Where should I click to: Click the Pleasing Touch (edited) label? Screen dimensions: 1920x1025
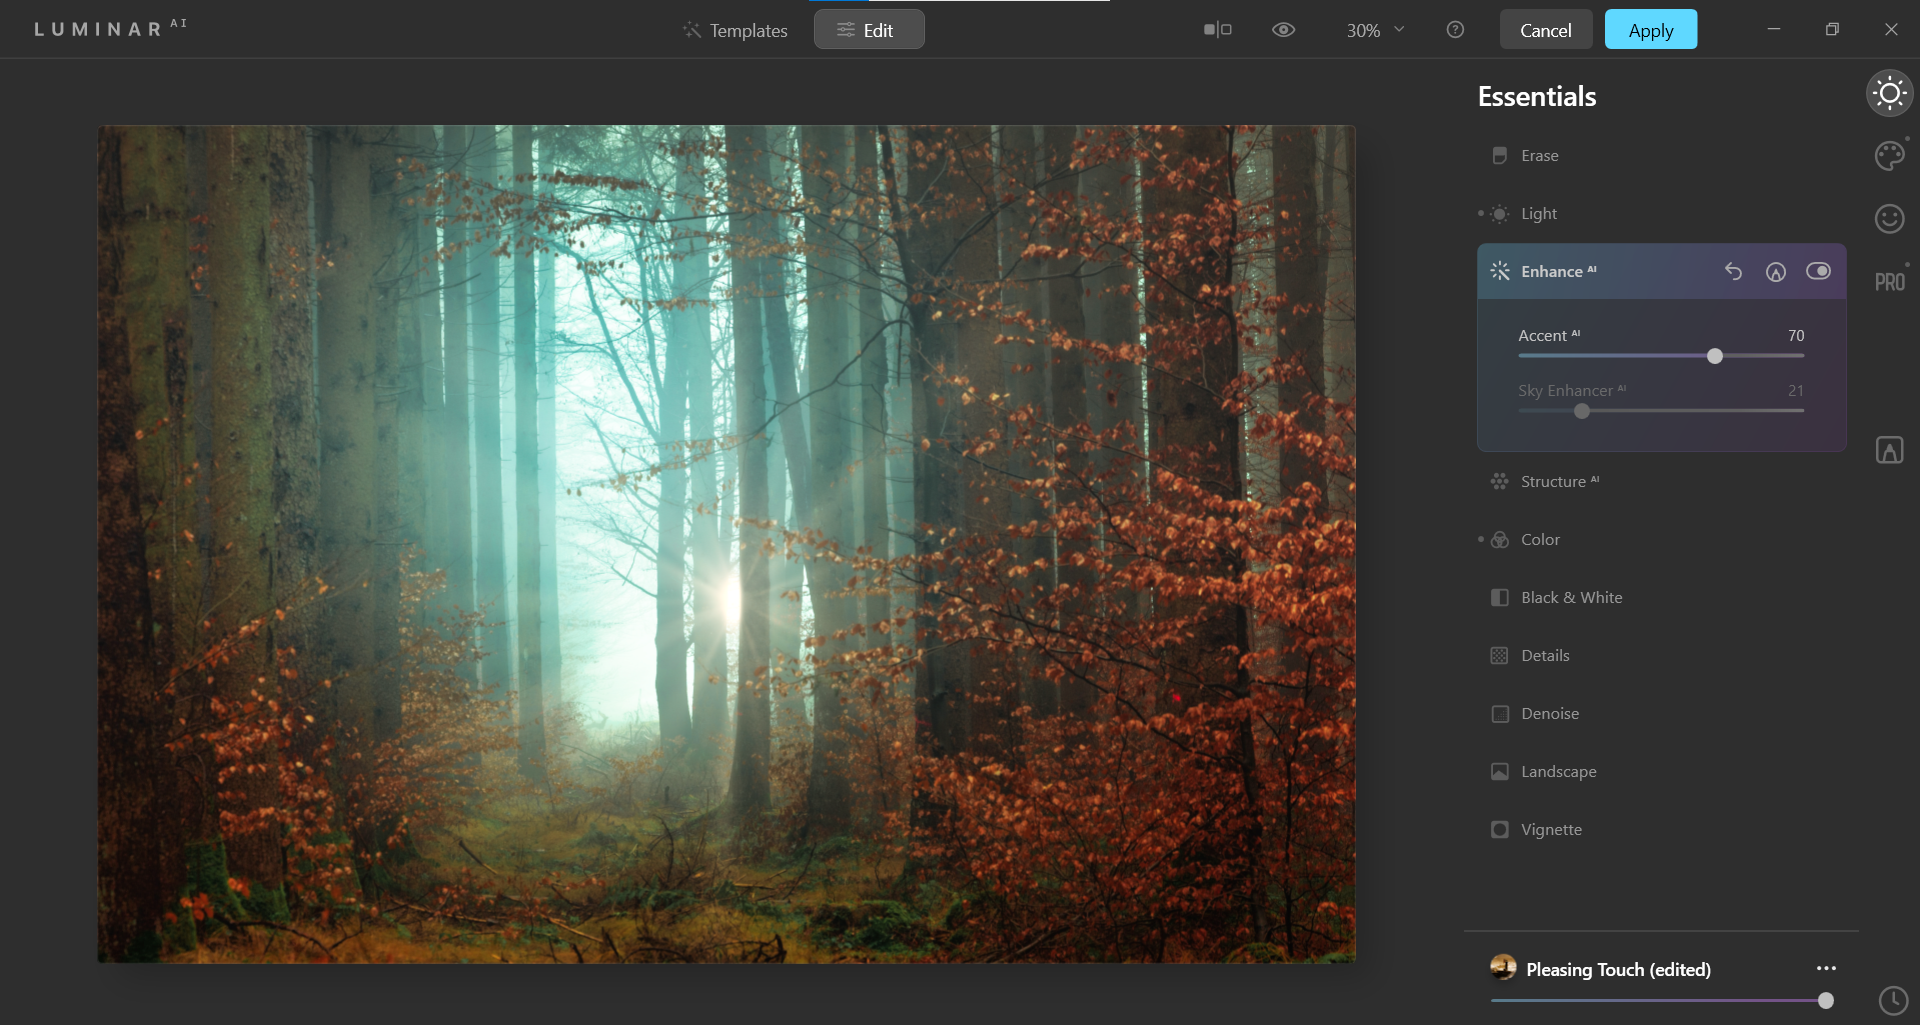click(x=1618, y=969)
